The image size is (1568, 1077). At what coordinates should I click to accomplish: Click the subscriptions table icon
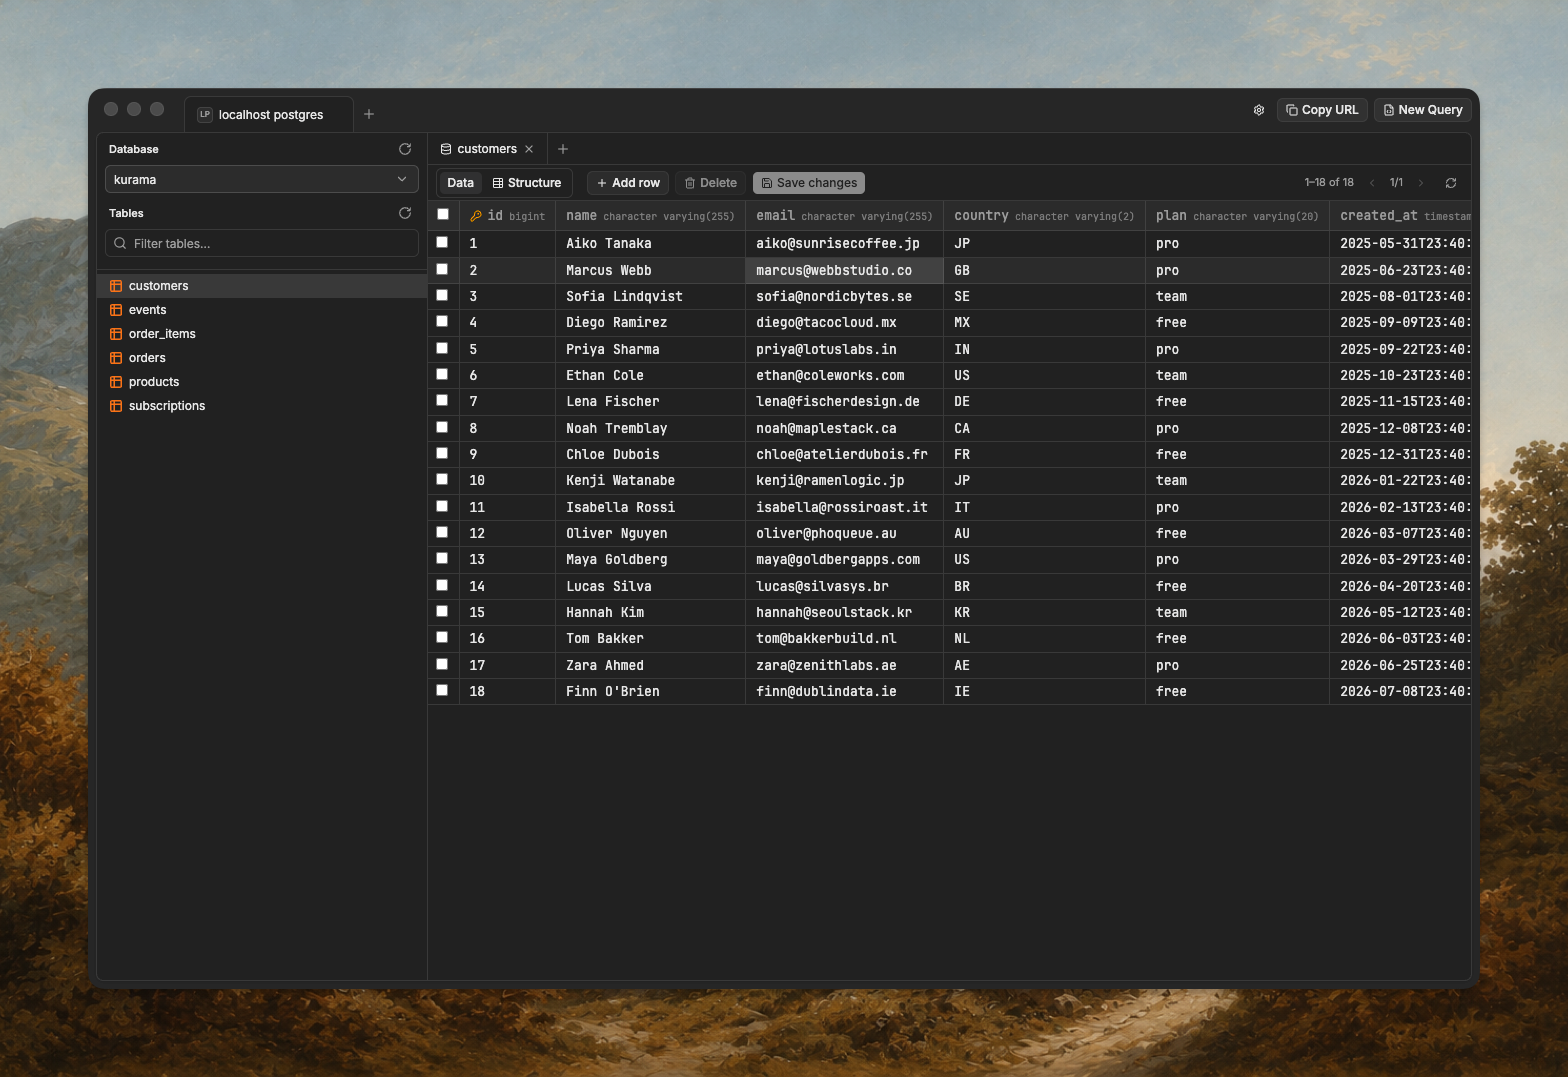(x=116, y=406)
